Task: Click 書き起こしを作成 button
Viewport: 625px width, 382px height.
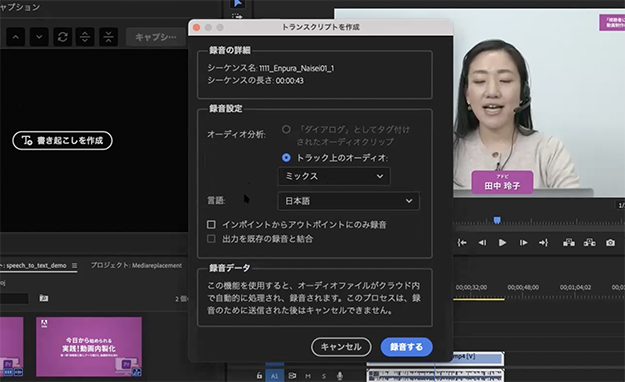Action: coord(63,140)
